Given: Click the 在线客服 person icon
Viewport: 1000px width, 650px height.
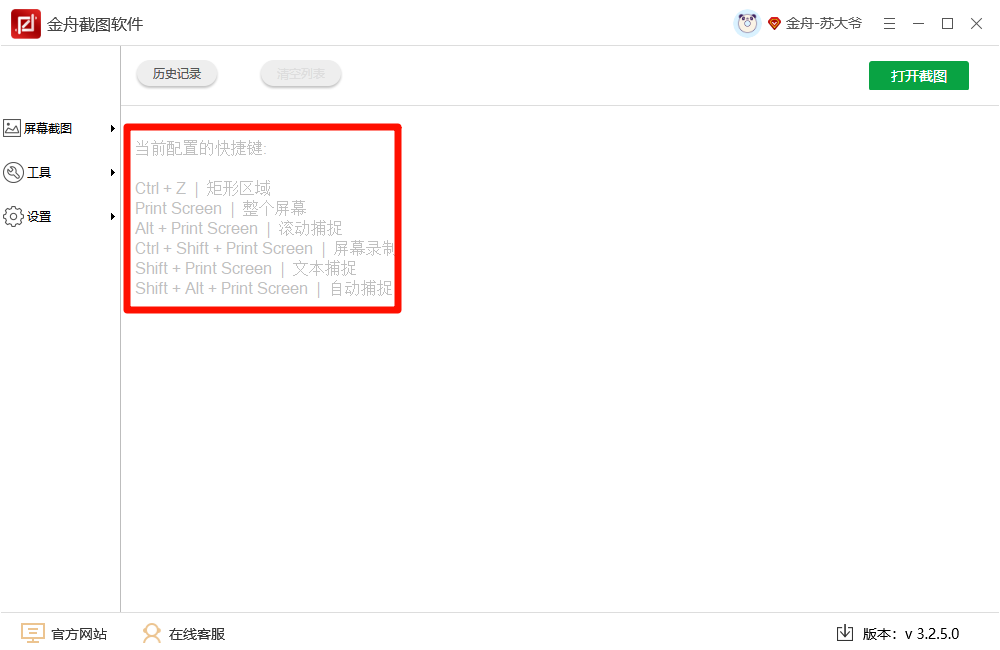Looking at the screenshot, I should pyautogui.click(x=152, y=633).
